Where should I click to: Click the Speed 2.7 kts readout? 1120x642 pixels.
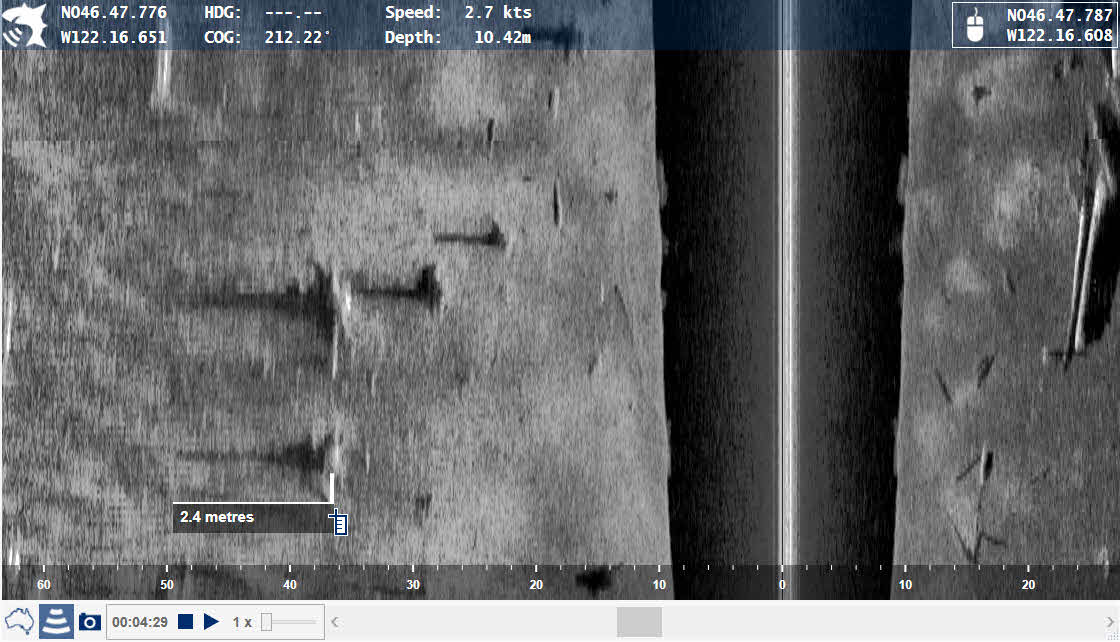(458, 13)
